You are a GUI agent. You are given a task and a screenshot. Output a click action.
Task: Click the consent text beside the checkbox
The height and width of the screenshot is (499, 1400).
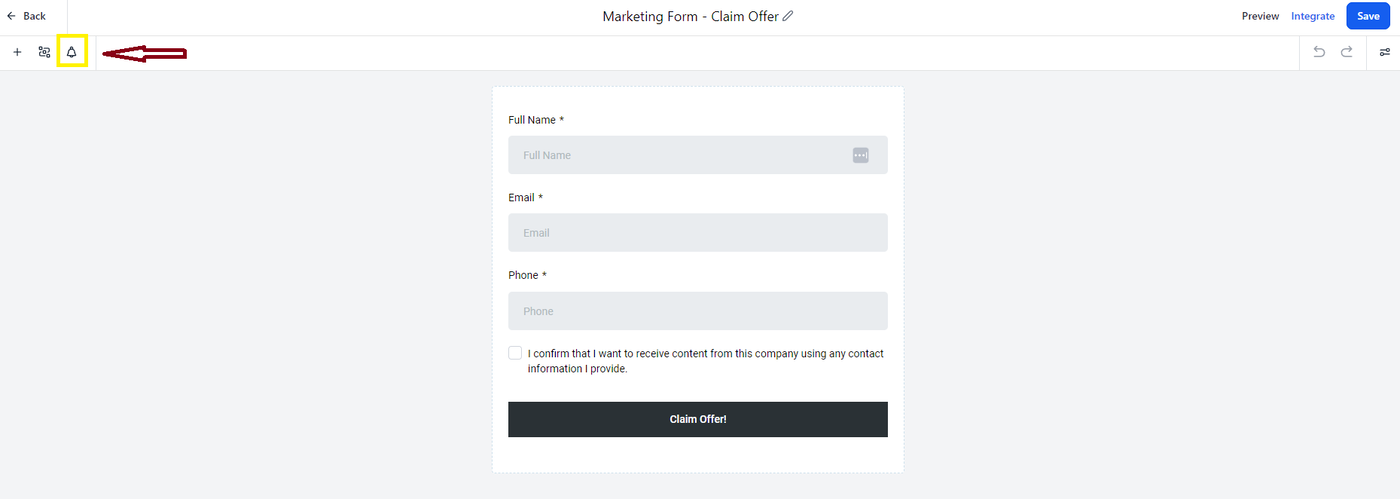(705, 361)
